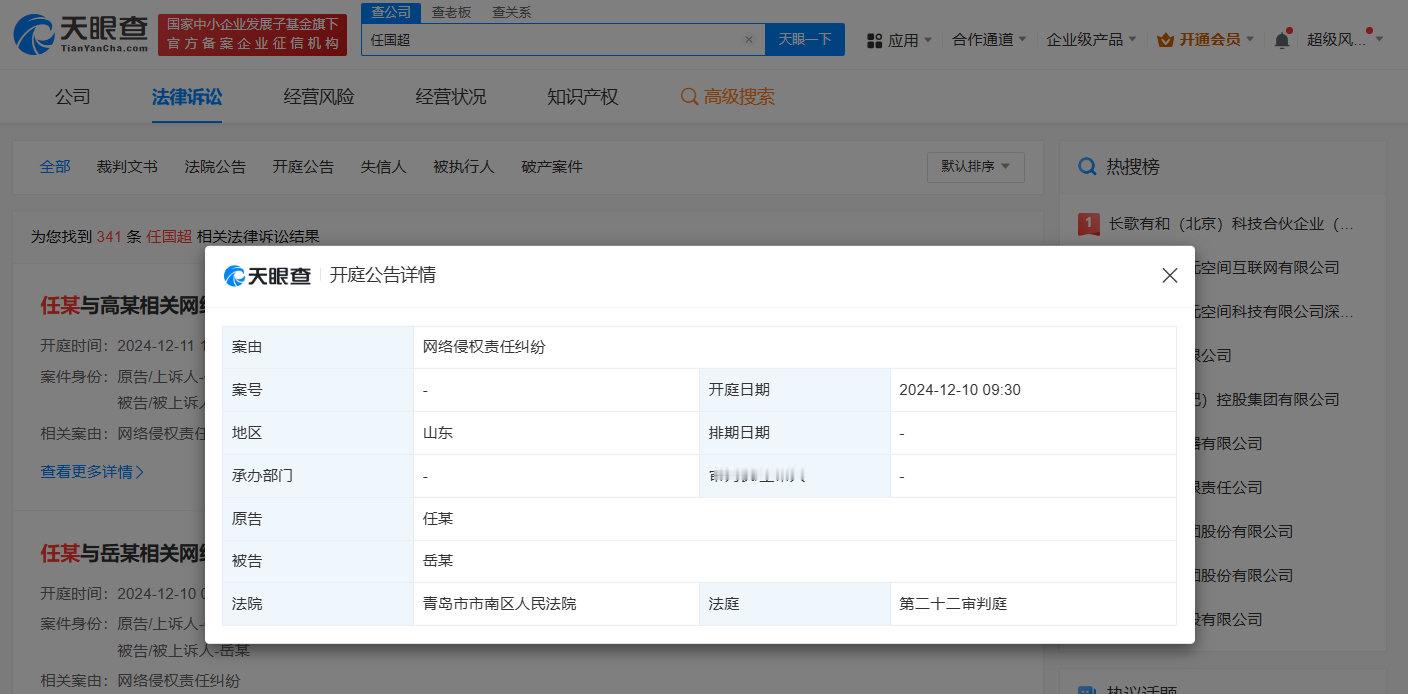Click the notification bell icon
Viewport: 1408px width, 694px height.
1281,40
